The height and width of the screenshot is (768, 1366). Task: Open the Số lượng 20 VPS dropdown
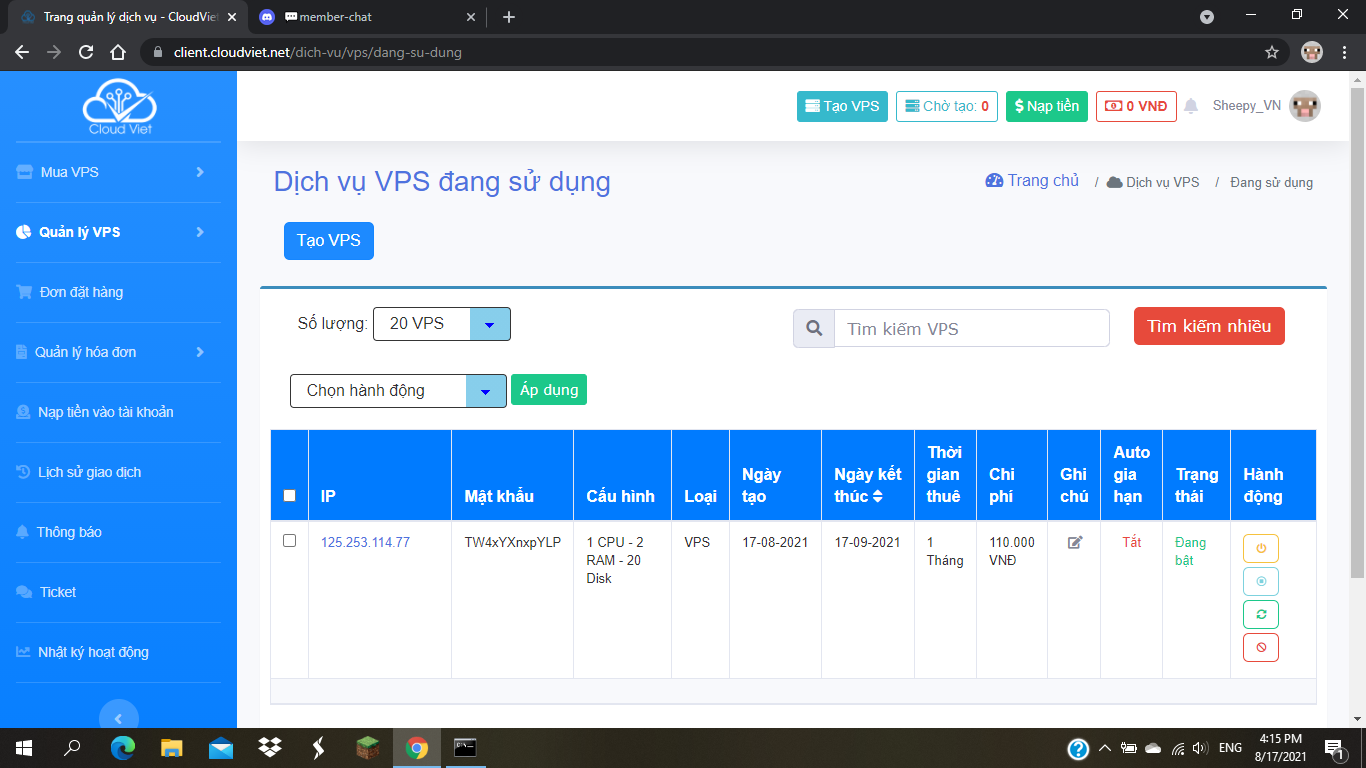pyautogui.click(x=441, y=324)
